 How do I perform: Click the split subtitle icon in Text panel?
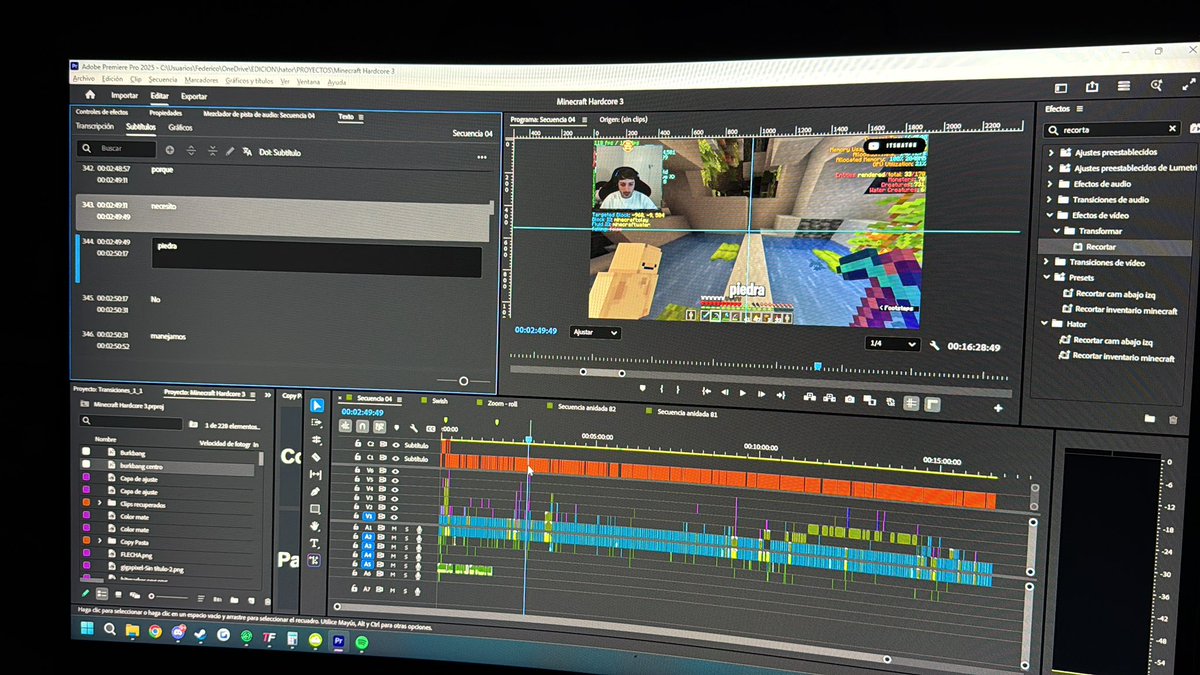tap(191, 150)
